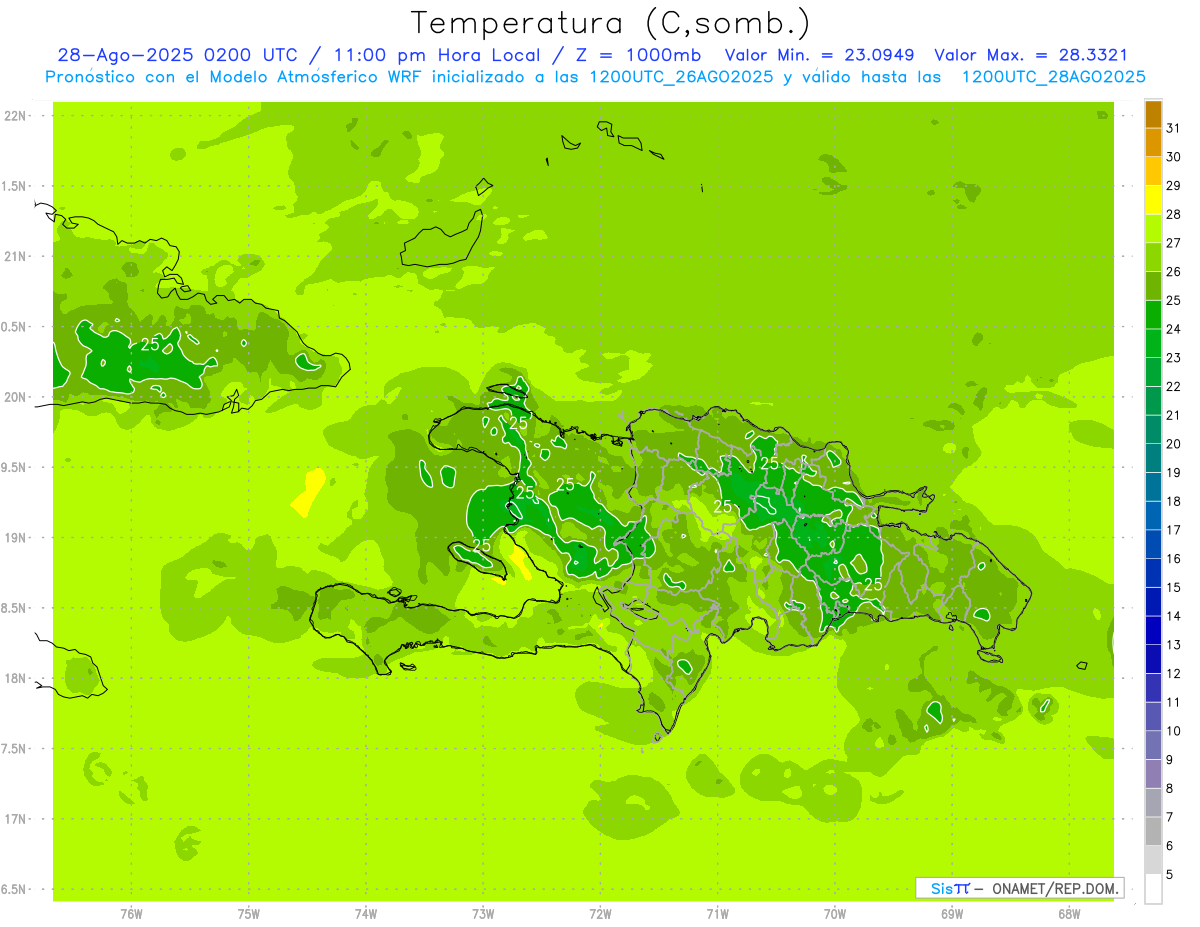This screenshot has height=927, width=1200.
Task: Click the 68W longitude label
Action: pos(1069,913)
